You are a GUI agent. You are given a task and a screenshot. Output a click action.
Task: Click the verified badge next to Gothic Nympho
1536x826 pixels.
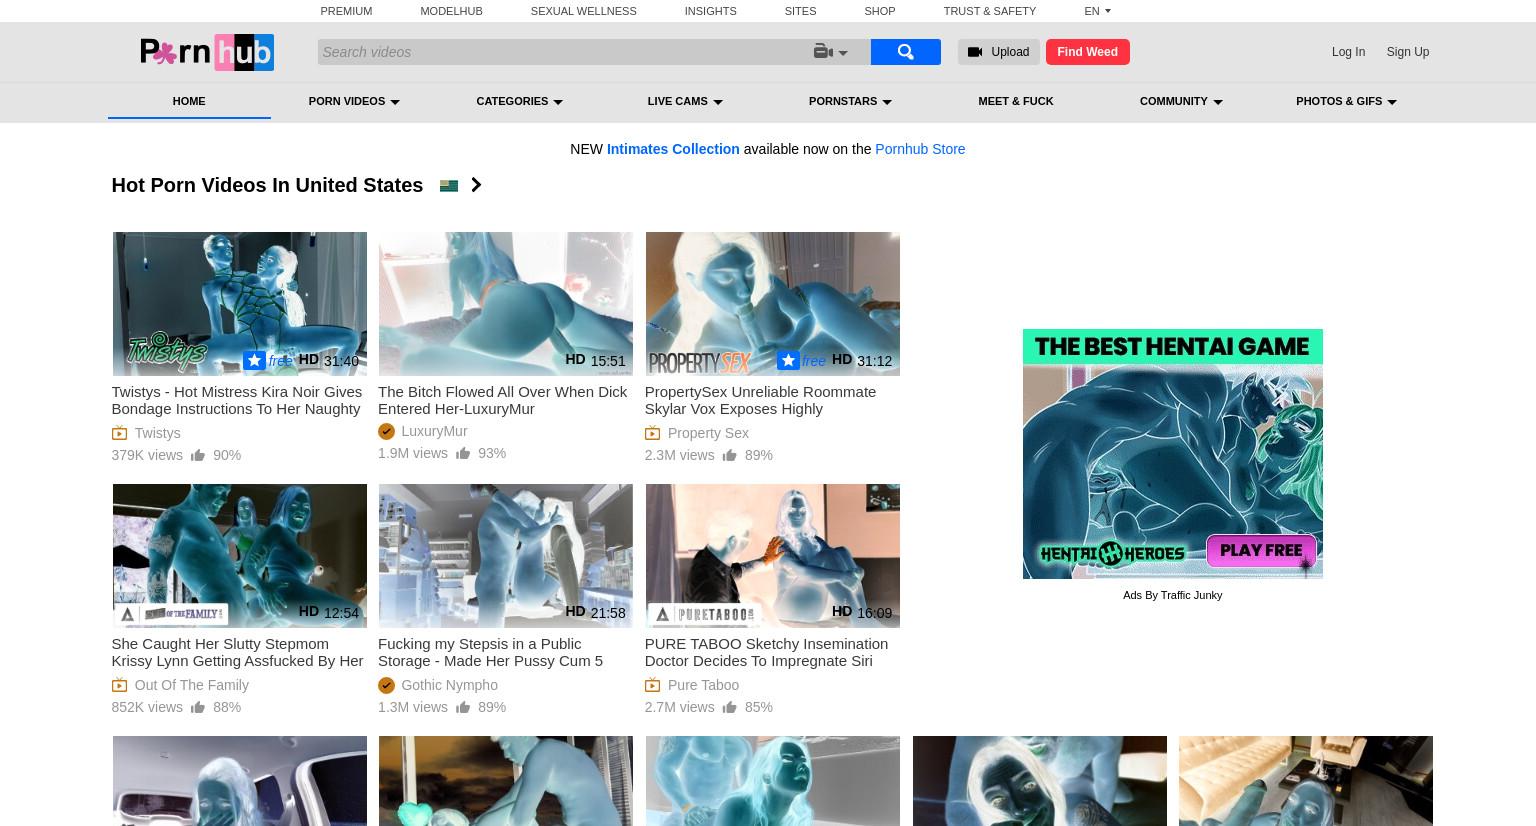coord(386,685)
